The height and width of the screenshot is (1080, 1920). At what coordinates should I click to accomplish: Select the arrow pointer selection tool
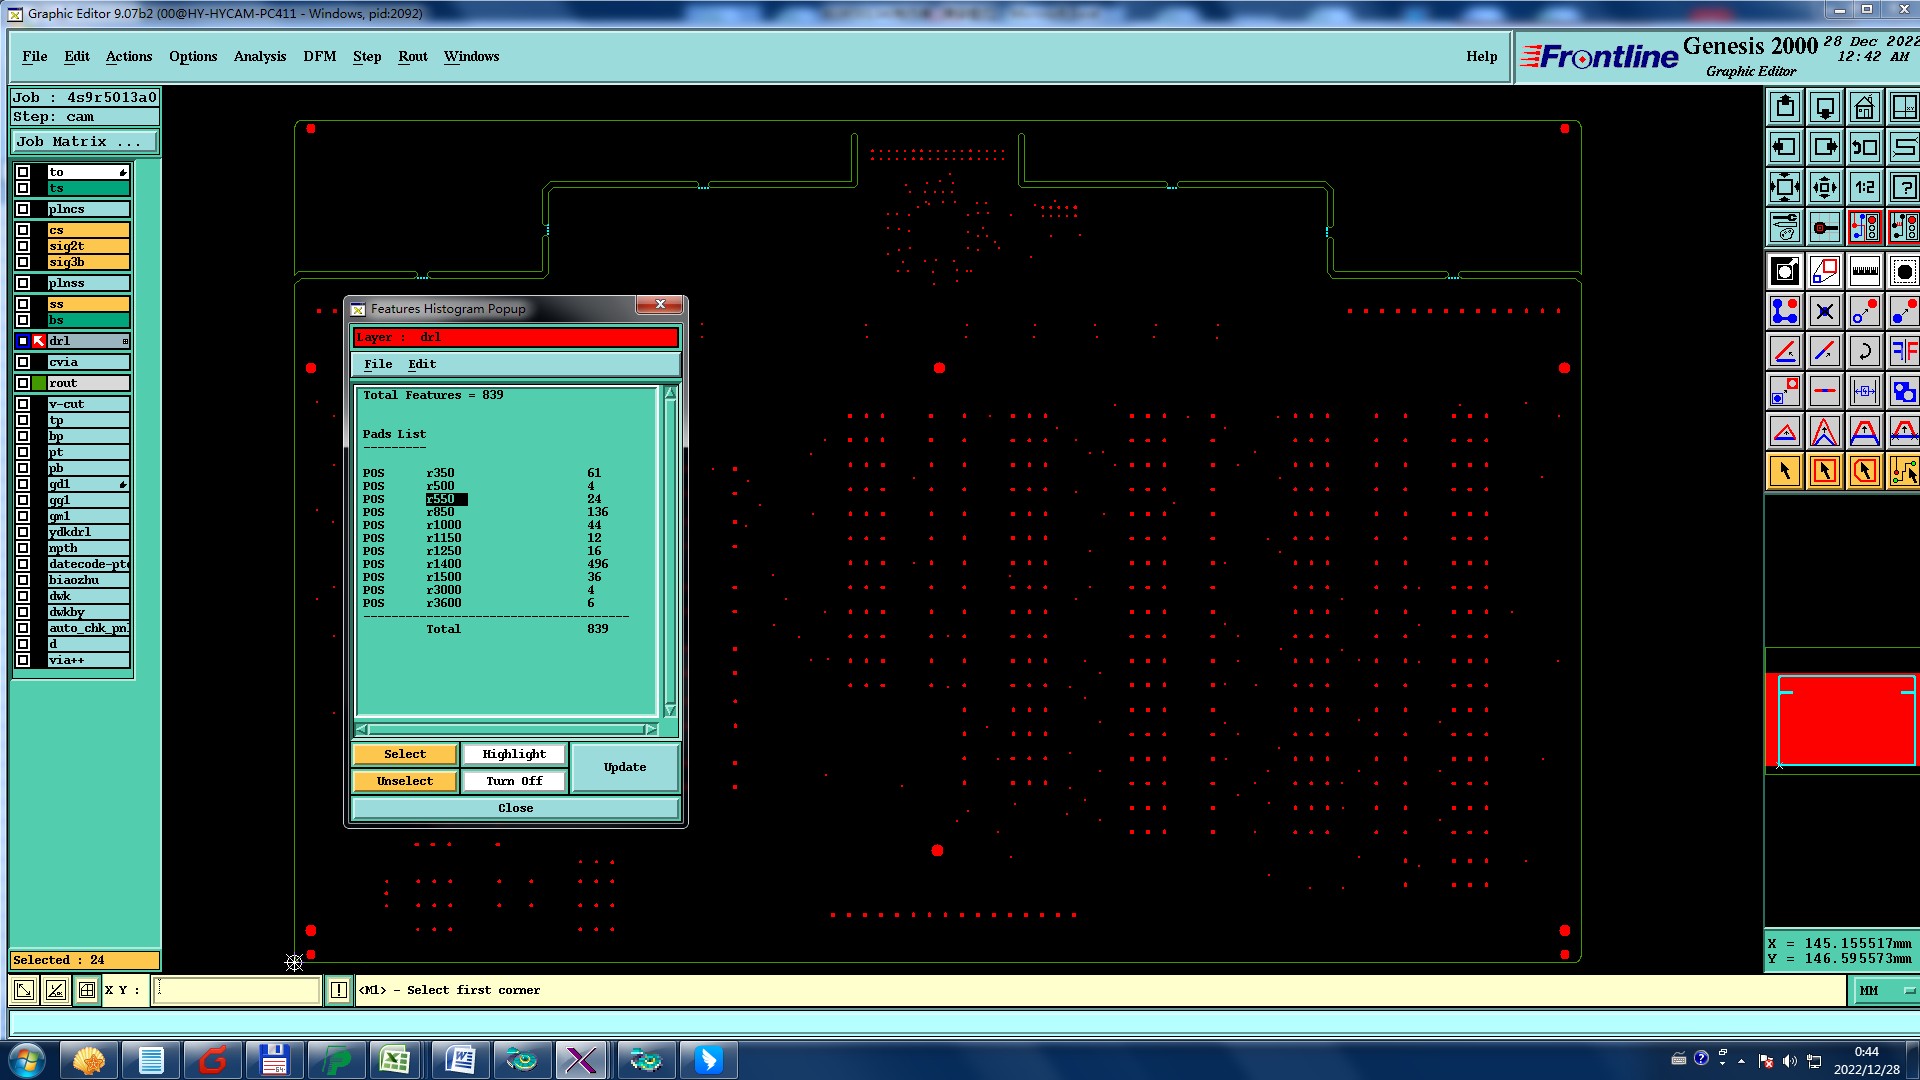click(1785, 471)
